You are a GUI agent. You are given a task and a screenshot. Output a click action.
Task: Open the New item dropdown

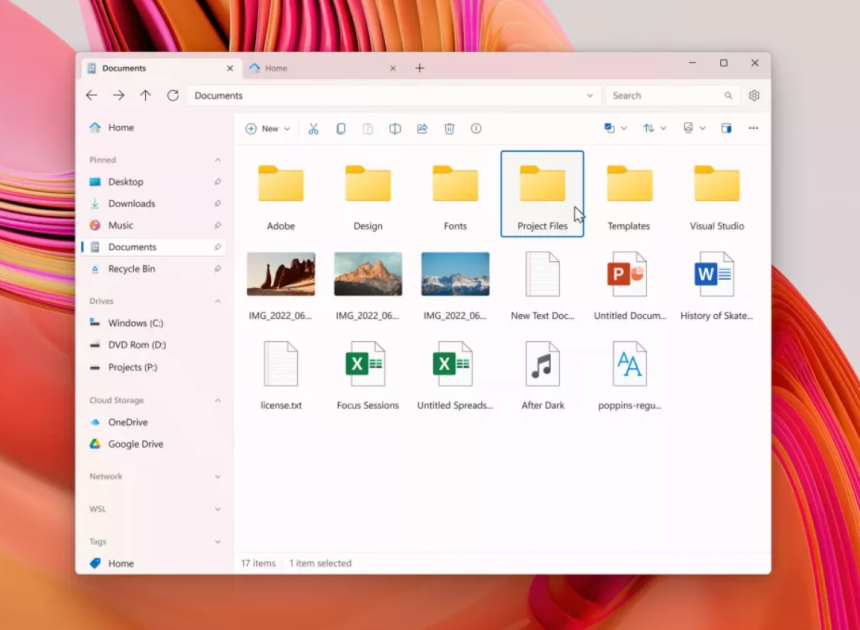(268, 129)
